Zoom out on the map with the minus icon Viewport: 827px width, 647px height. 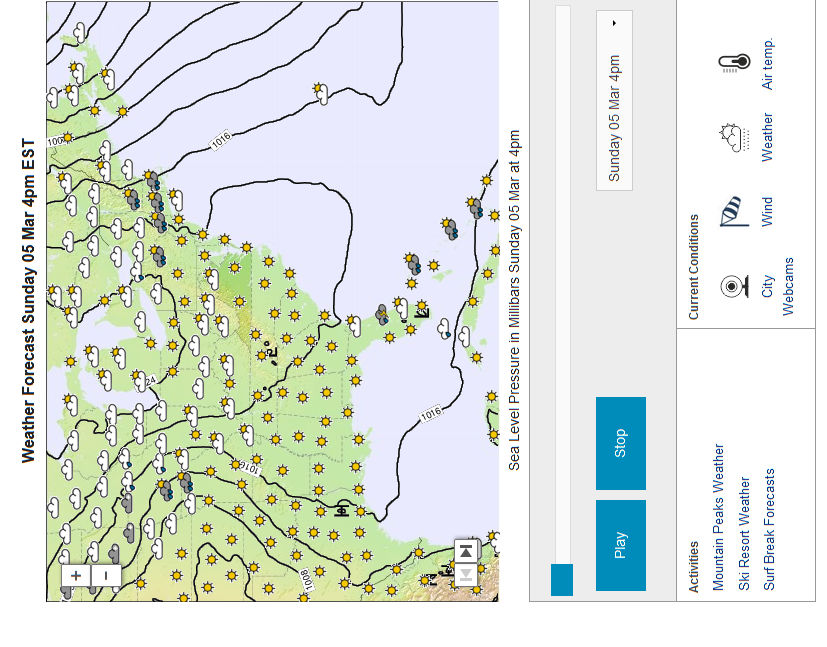(105, 575)
